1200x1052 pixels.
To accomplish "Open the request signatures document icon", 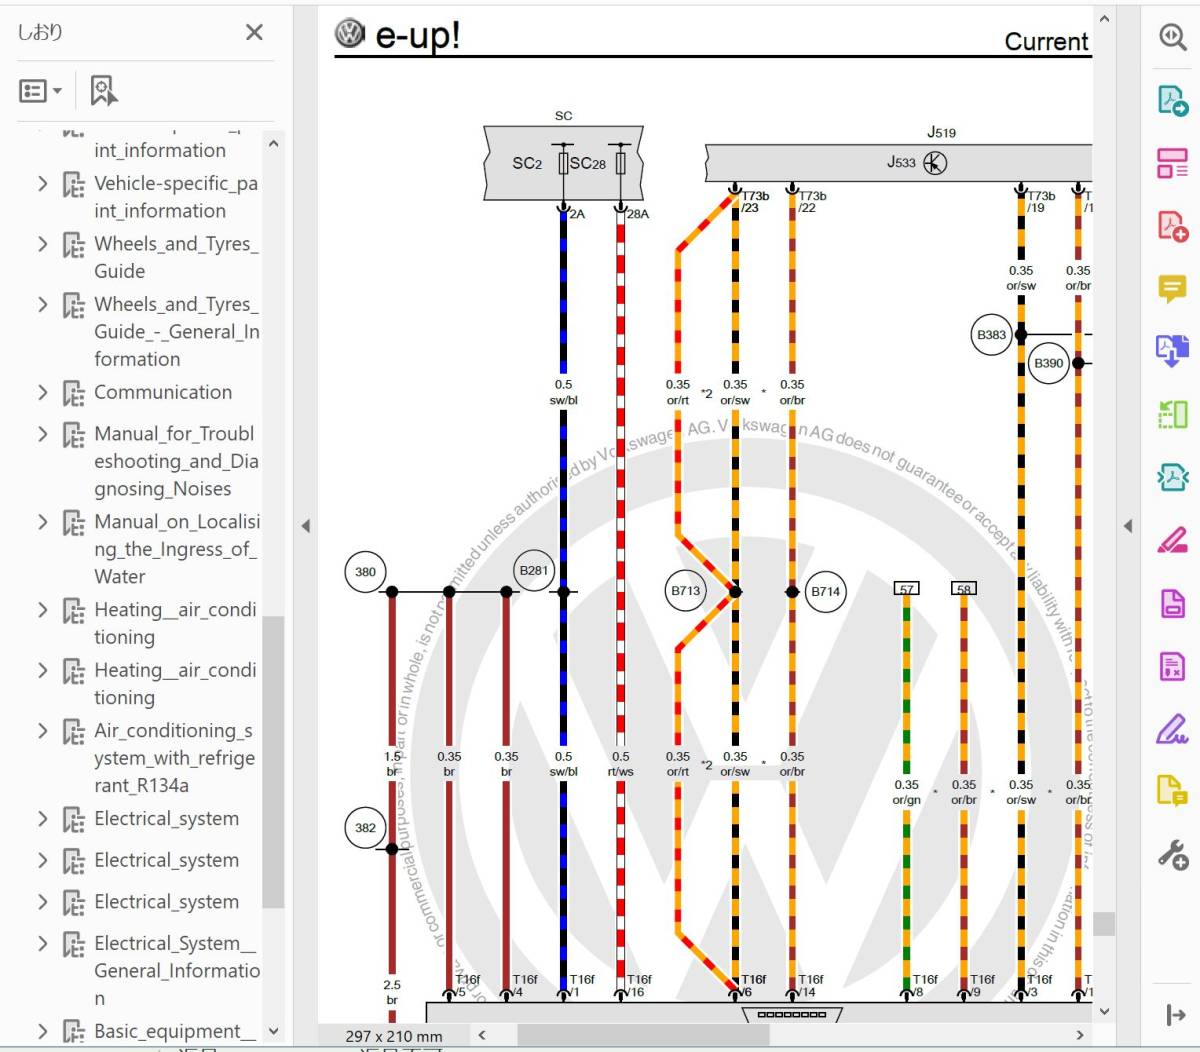I will coord(1172,666).
